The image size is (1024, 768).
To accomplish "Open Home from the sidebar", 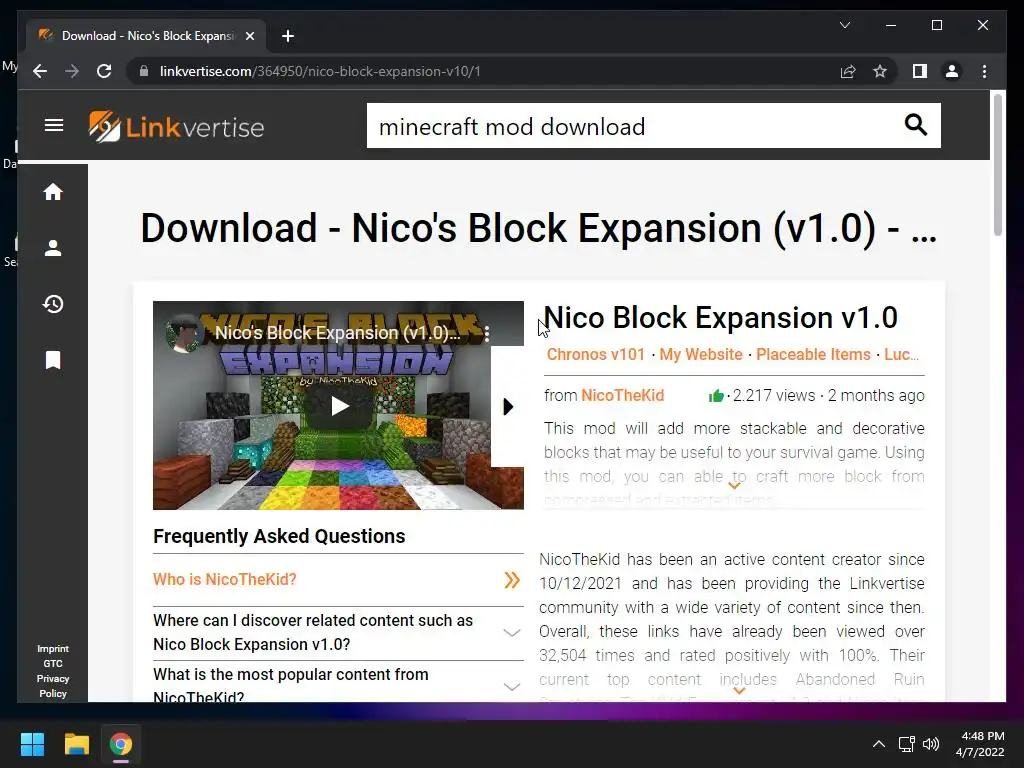I will tap(53, 192).
